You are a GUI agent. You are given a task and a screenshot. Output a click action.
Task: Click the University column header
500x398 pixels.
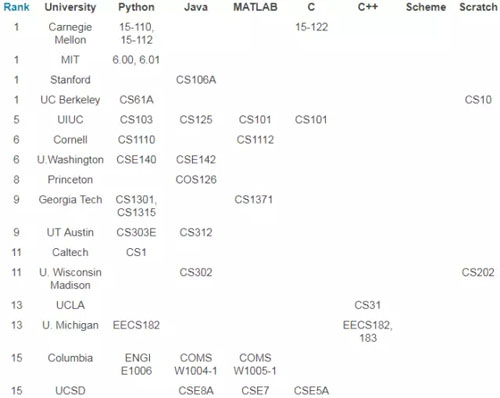pos(70,7)
